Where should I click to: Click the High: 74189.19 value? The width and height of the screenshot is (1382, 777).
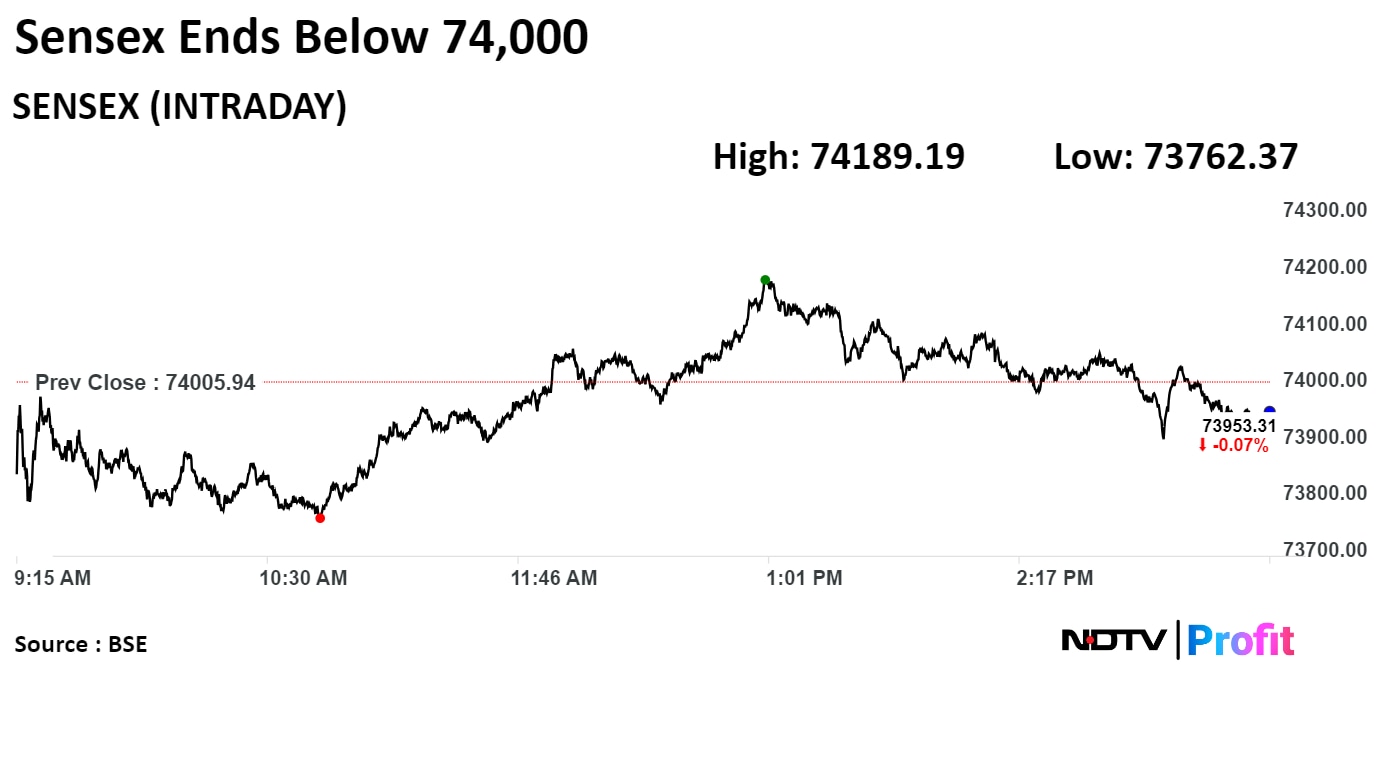click(838, 157)
